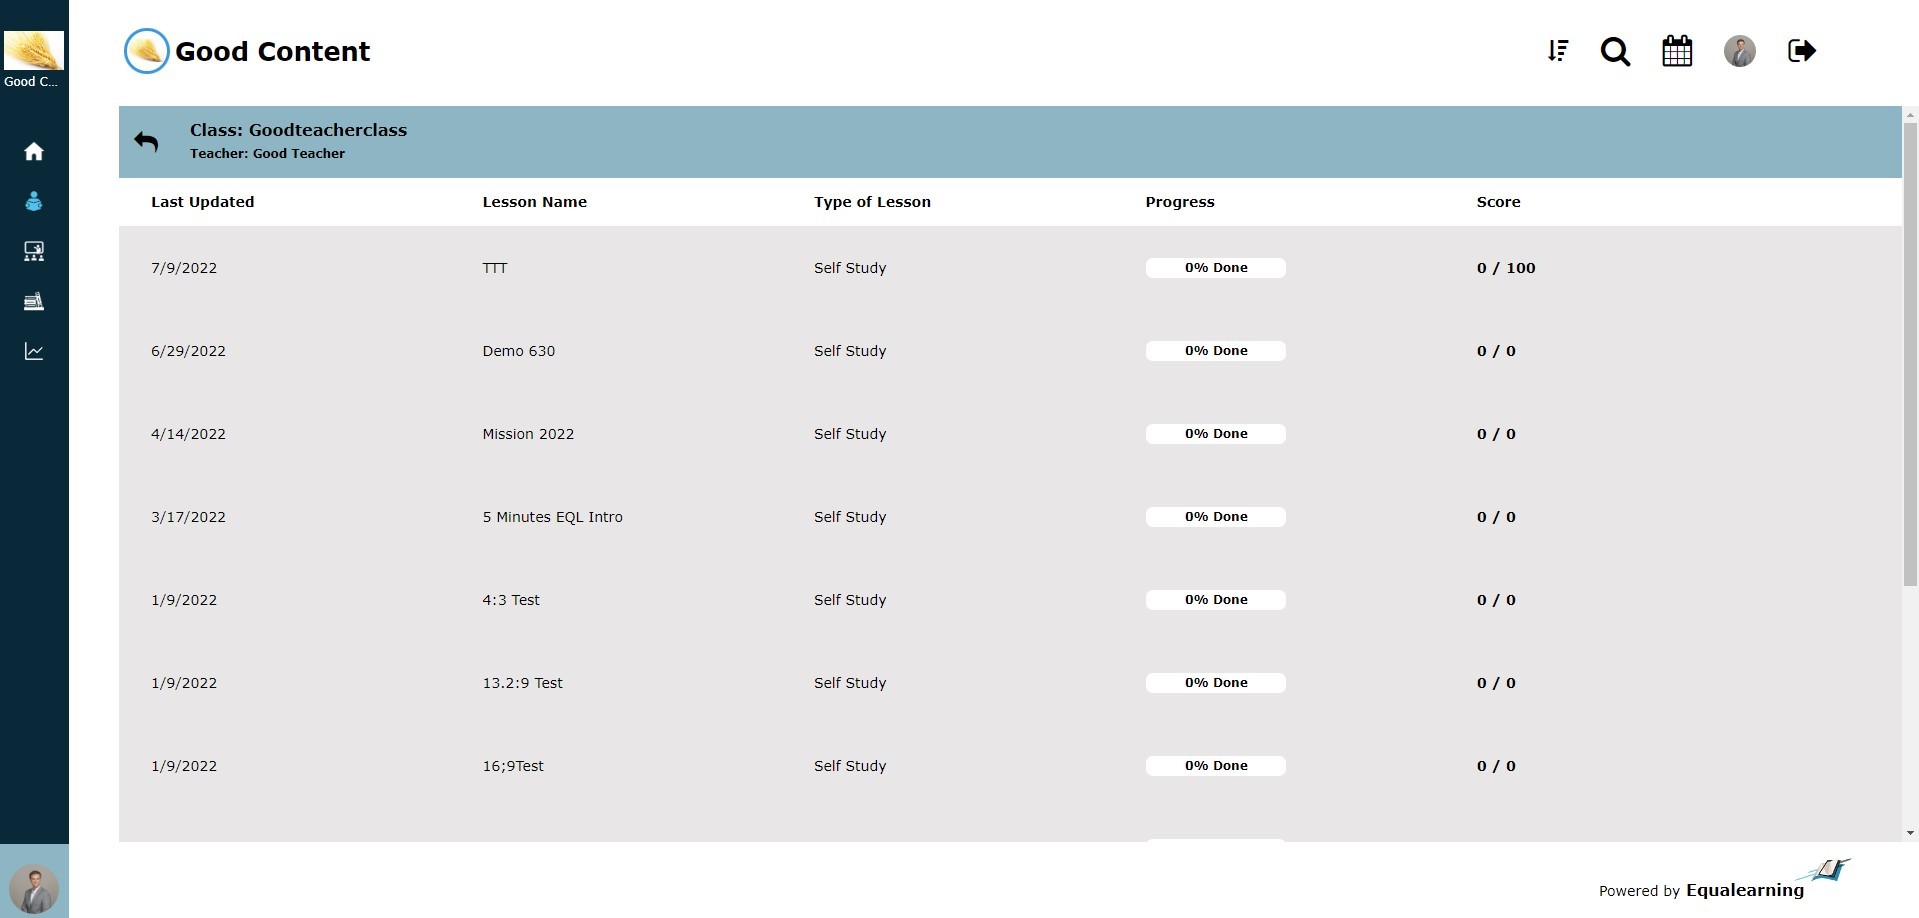Click the scrollbar down arrow

pyautogui.click(x=1910, y=833)
